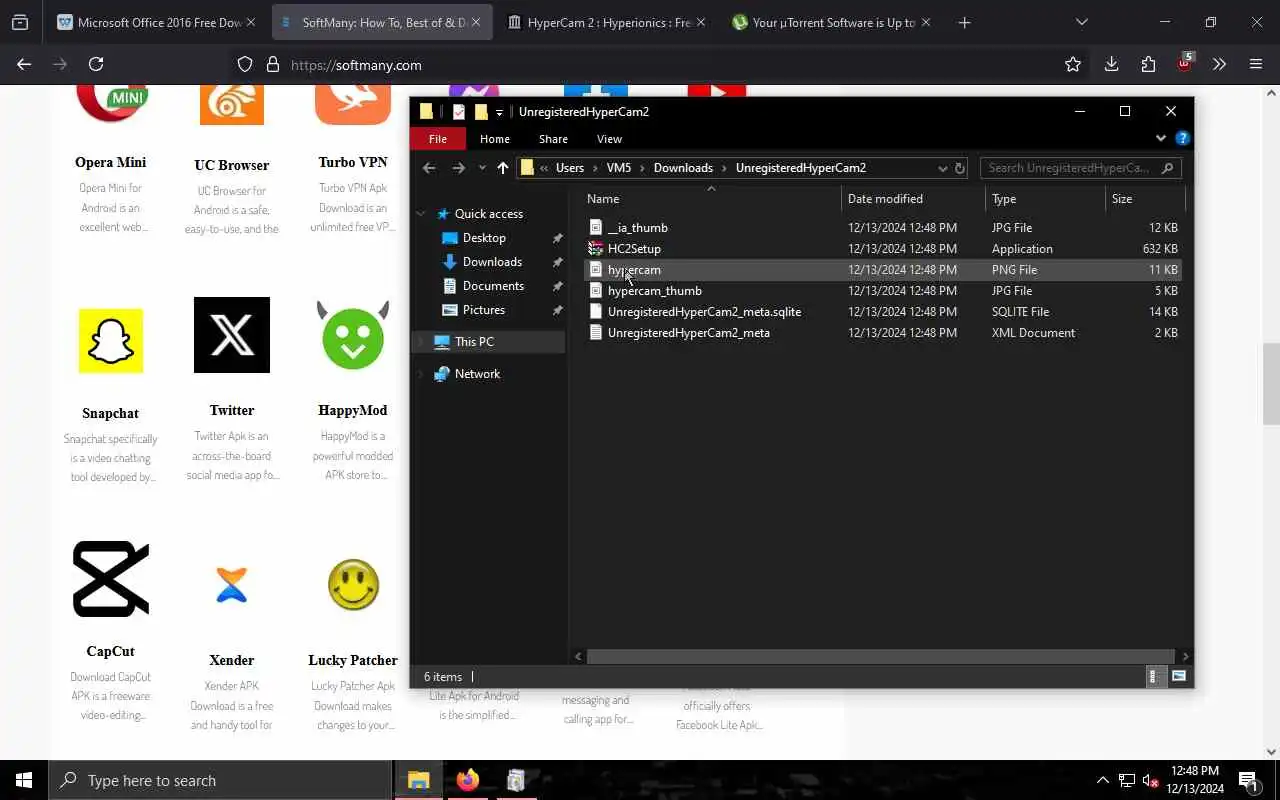Open Lucky Patcher smiley icon

(x=353, y=584)
